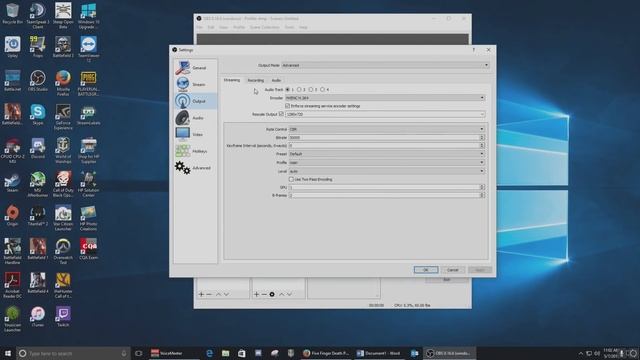Select audio track 4 radio button
This screenshot has width=640, height=360.
(x=322, y=89)
